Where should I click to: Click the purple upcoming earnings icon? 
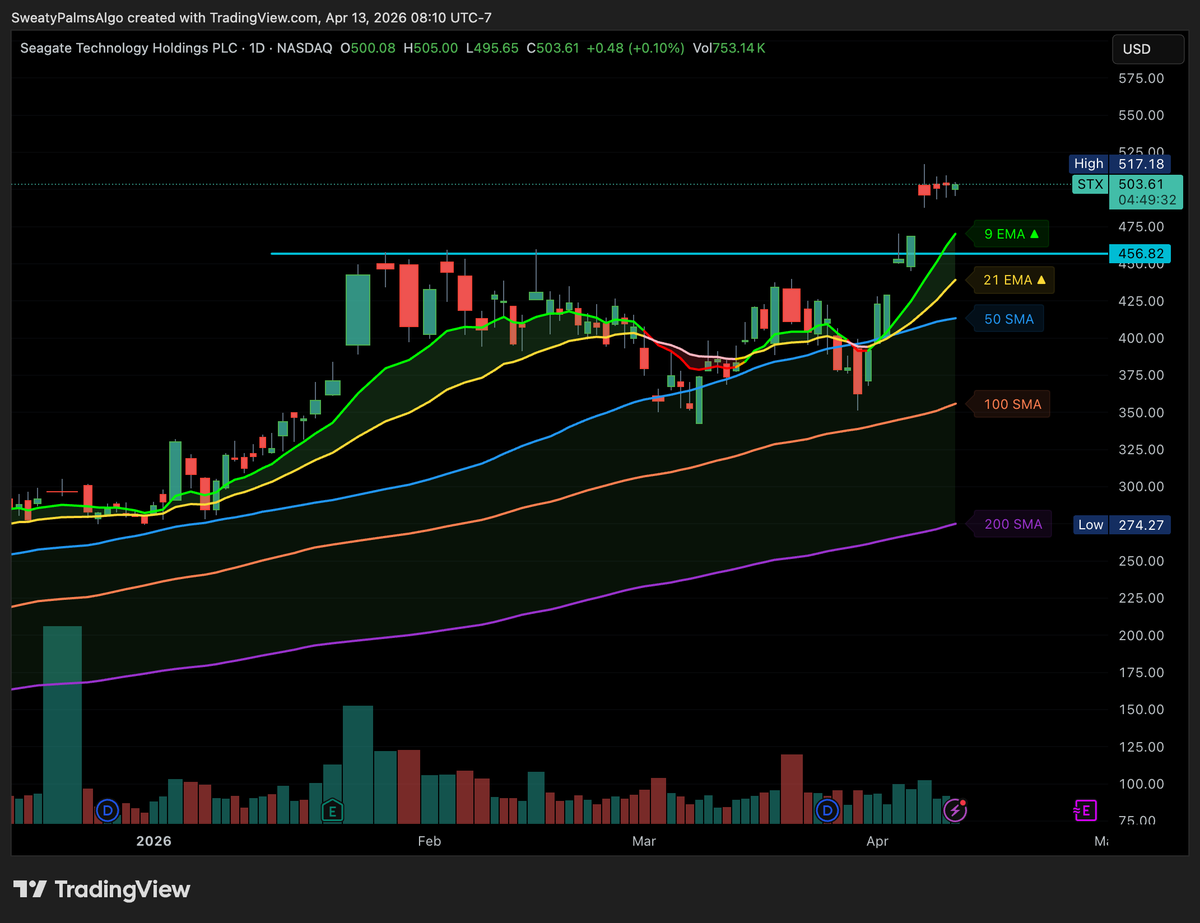click(x=1084, y=810)
